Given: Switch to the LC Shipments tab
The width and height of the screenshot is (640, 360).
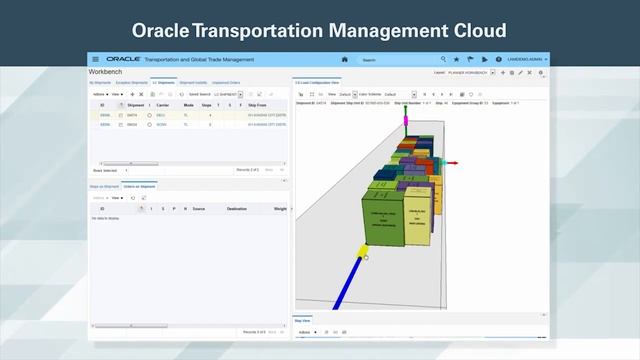Looking at the screenshot, I should (x=163, y=83).
